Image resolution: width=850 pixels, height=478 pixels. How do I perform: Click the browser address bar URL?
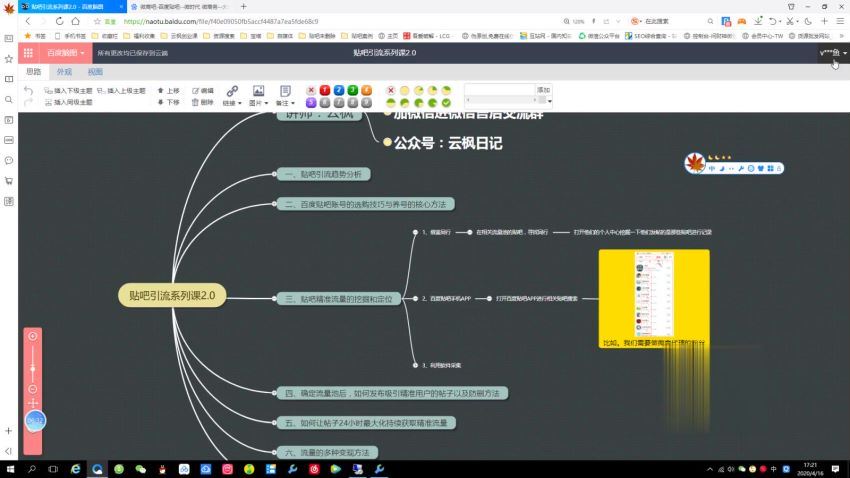221,21
